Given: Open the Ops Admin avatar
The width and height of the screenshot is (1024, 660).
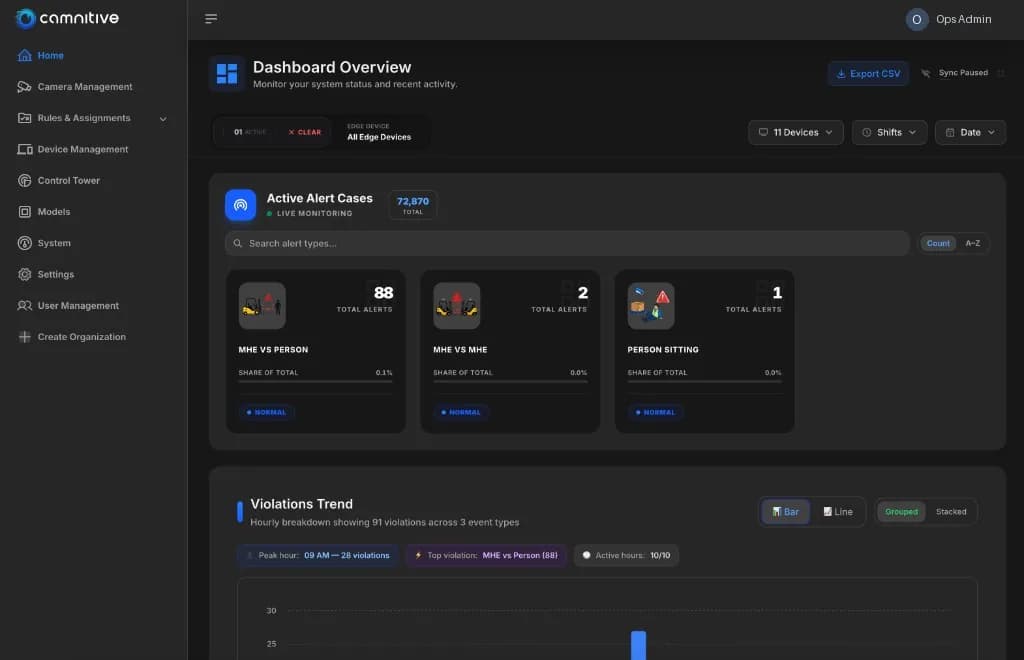Looking at the screenshot, I should coord(917,20).
